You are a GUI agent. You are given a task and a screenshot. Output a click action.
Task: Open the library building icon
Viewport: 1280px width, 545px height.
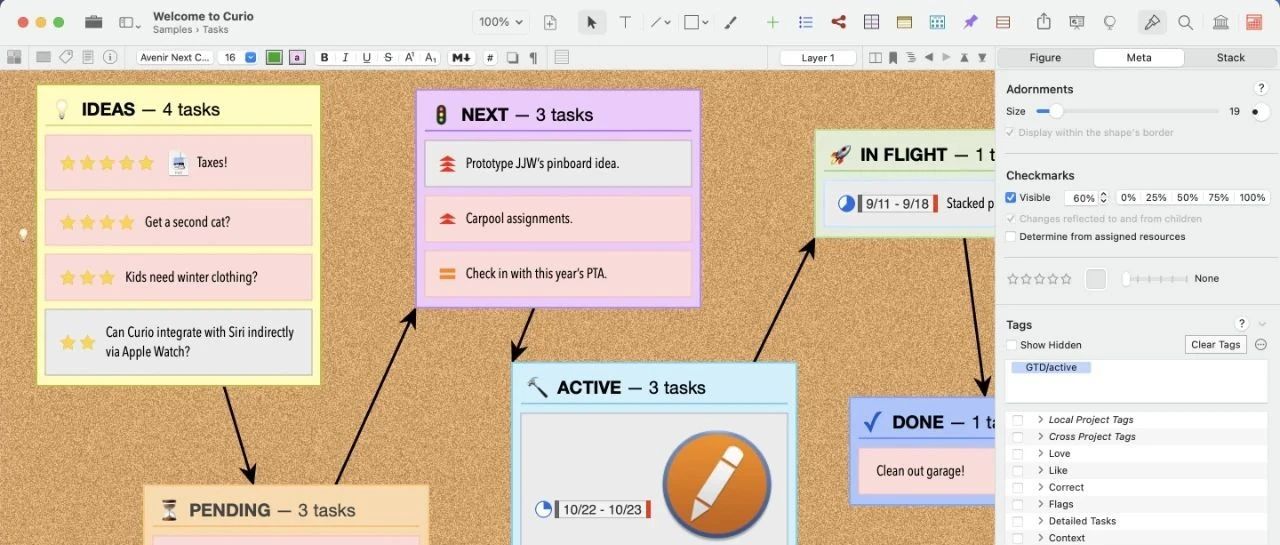pyautogui.click(x=1221, y=22)
